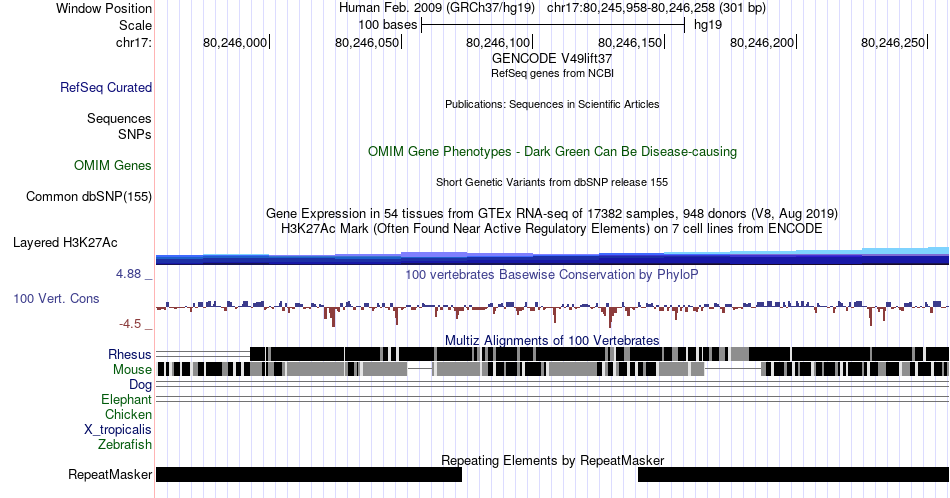
Task: Click 'Multiz Alignments of 100 Vertebrates' title
Action: point(552,340)
